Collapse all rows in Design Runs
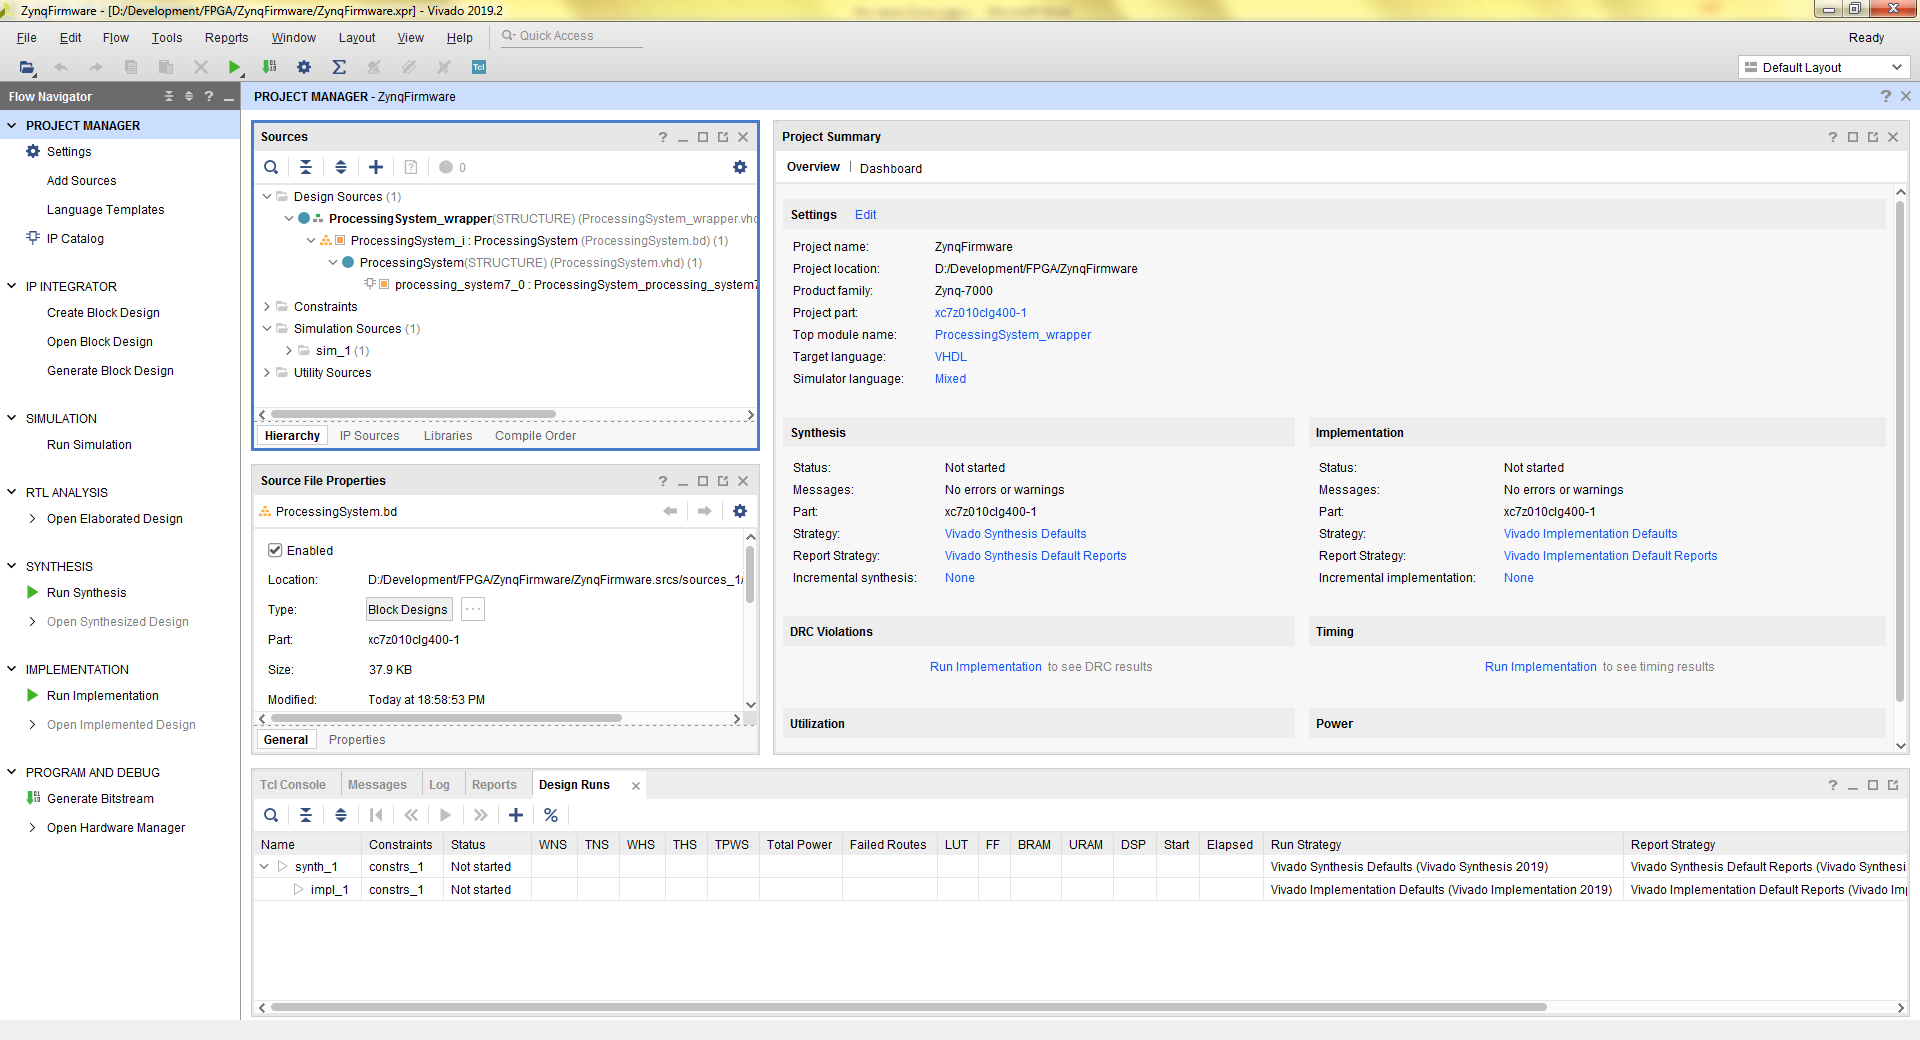Screen dimensions: 1920x1040 (306, 815)
